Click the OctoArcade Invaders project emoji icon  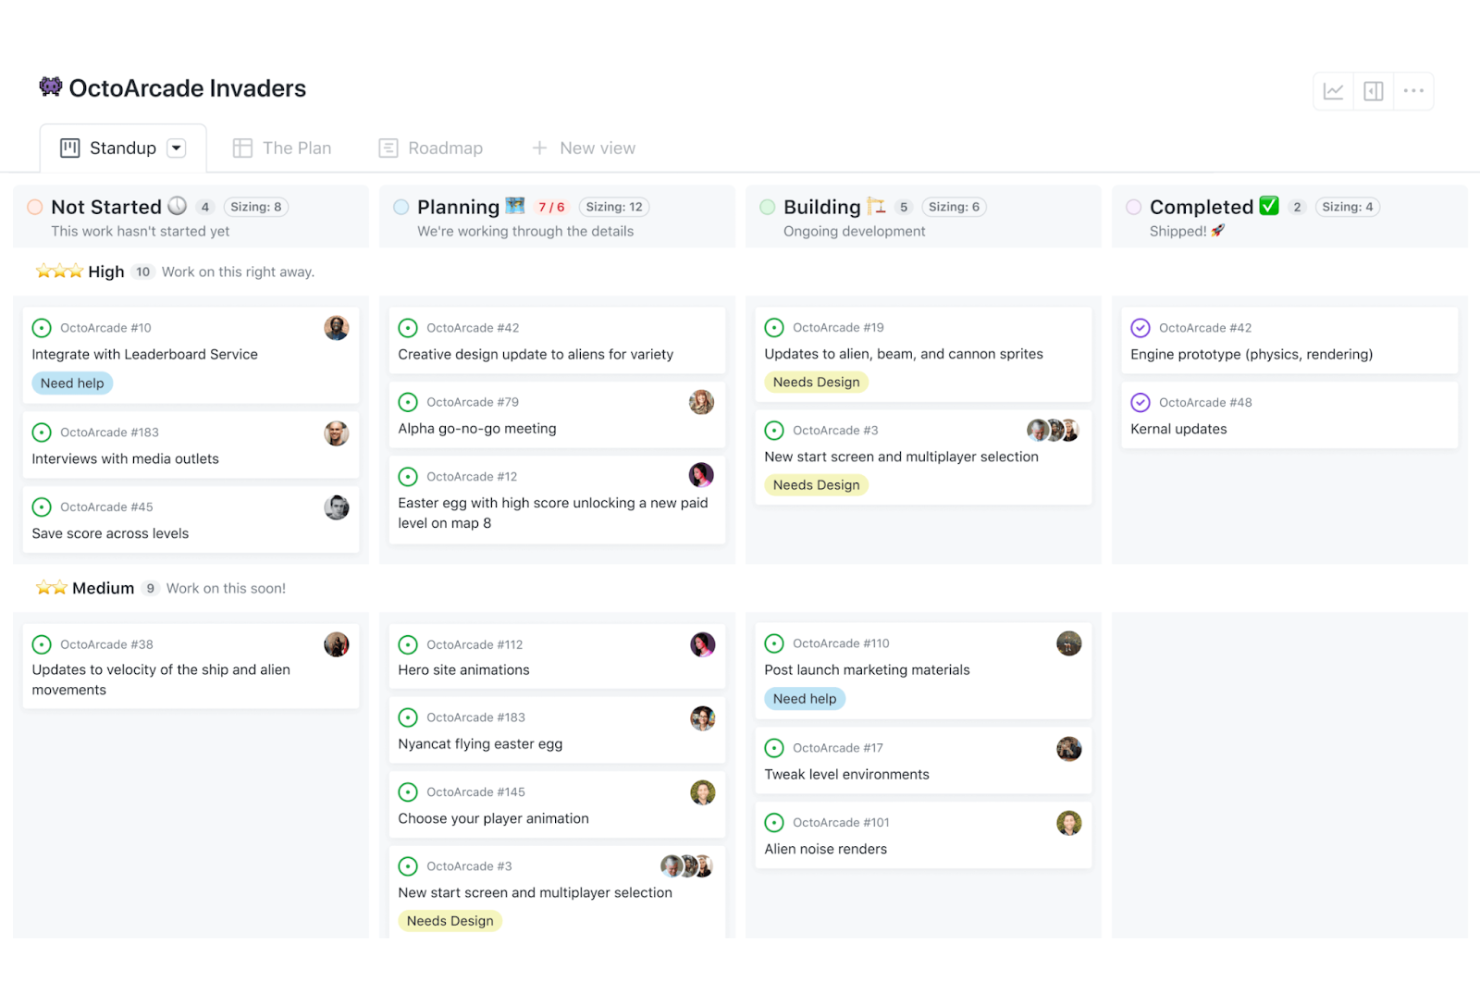pyautogui.click(x=50, y=87)
